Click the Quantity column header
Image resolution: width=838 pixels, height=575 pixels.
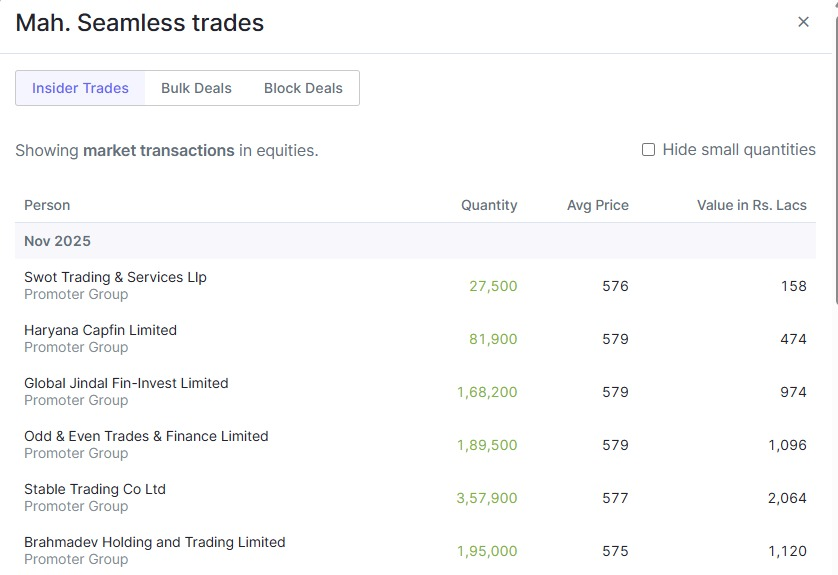489,205
